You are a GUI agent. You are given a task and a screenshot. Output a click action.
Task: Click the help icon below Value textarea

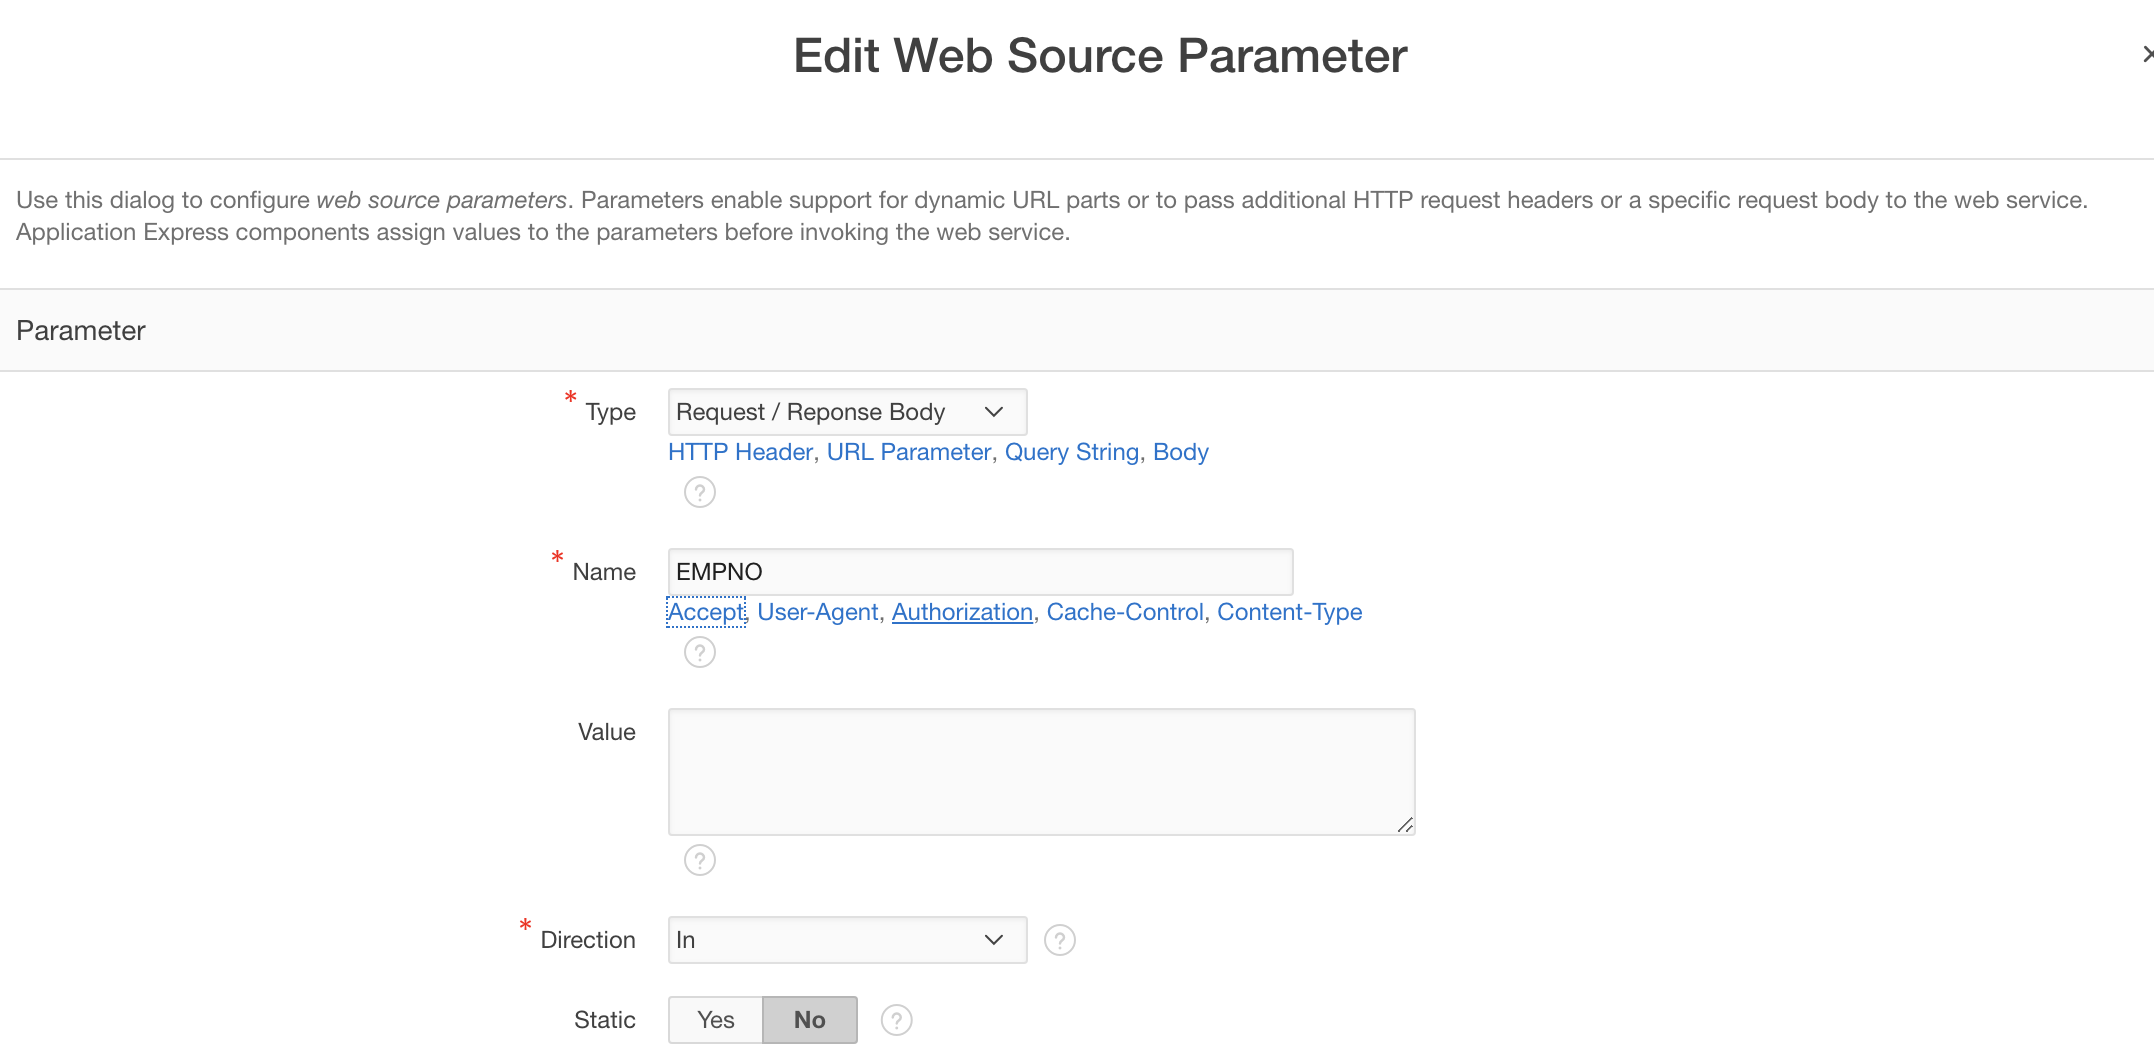click(699, 860)
